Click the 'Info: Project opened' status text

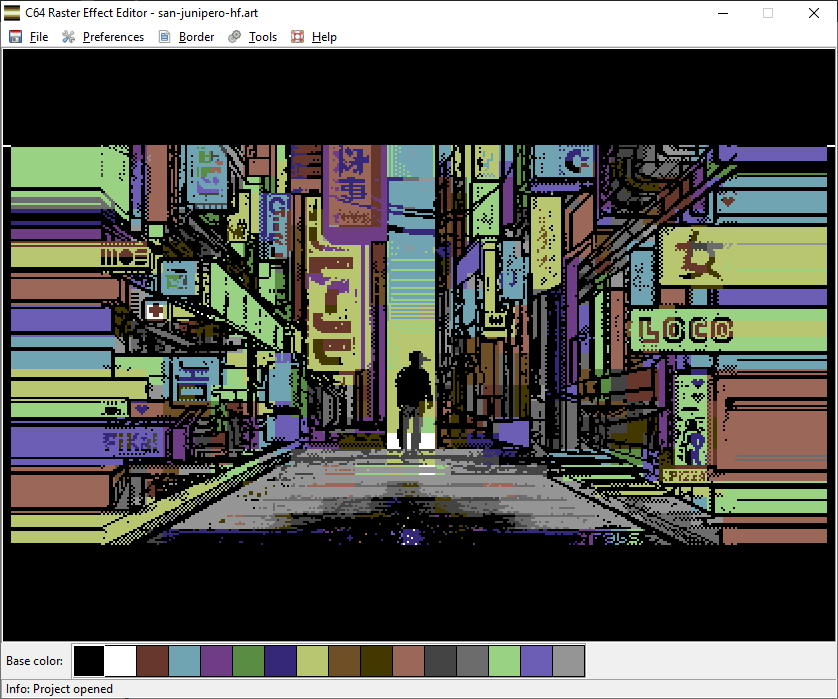[59, 689]
